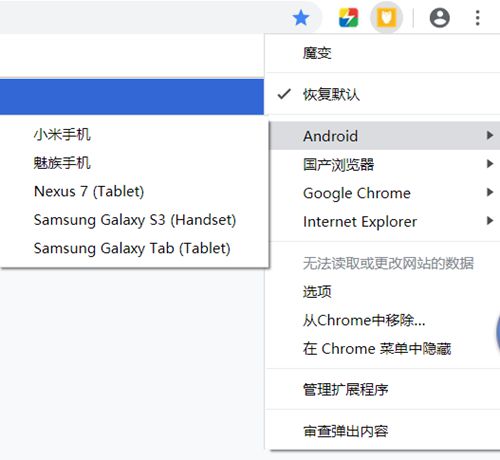Select 魅族手机 user agent
Image resolution: width=500 pixels, height=460 pixels.
(134, 163)
